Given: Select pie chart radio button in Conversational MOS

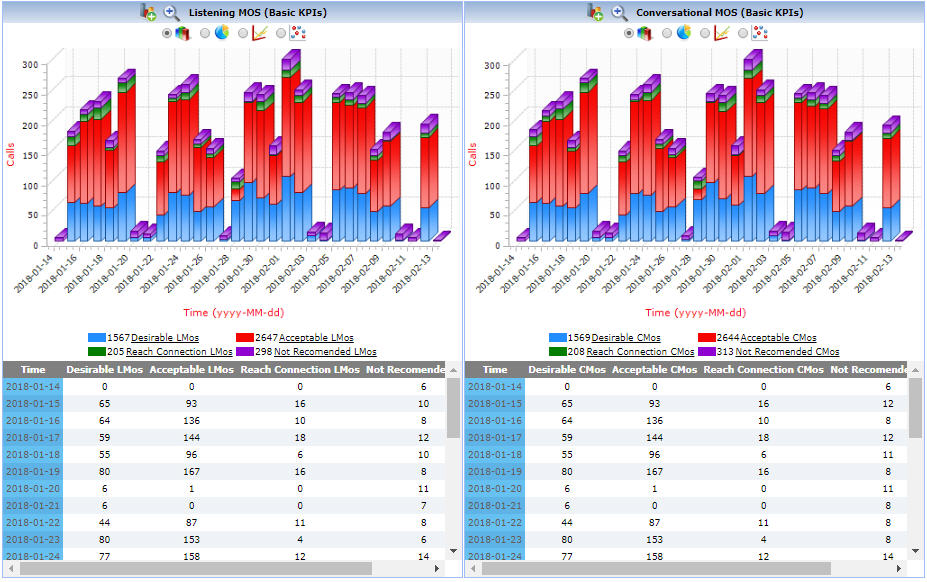Looking at the screenshot, I should click(667, 33).
